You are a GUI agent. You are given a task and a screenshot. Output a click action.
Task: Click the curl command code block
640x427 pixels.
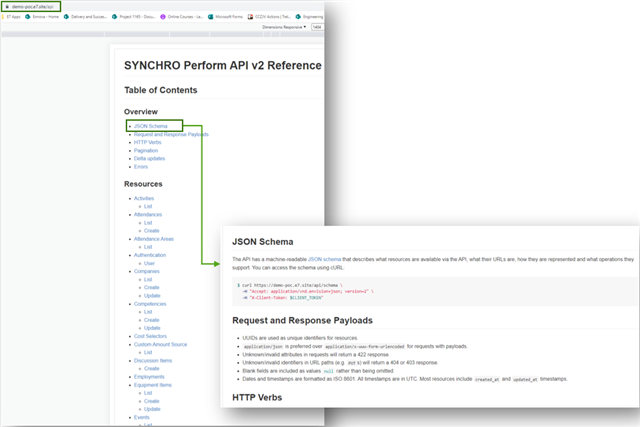pyautogui.click(x=435, y=291)
